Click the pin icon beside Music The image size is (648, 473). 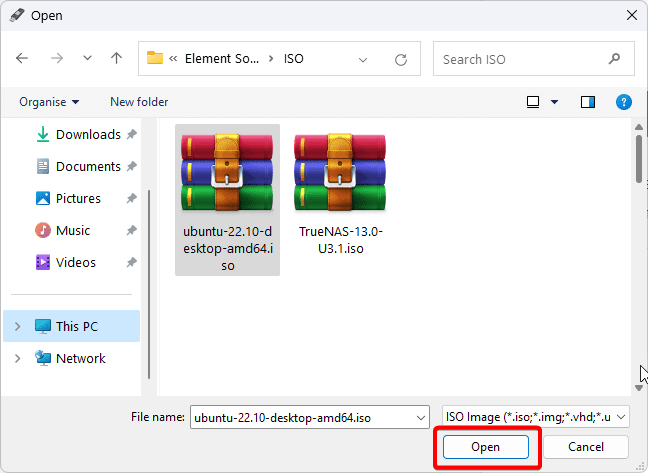(x=131, y=230)
